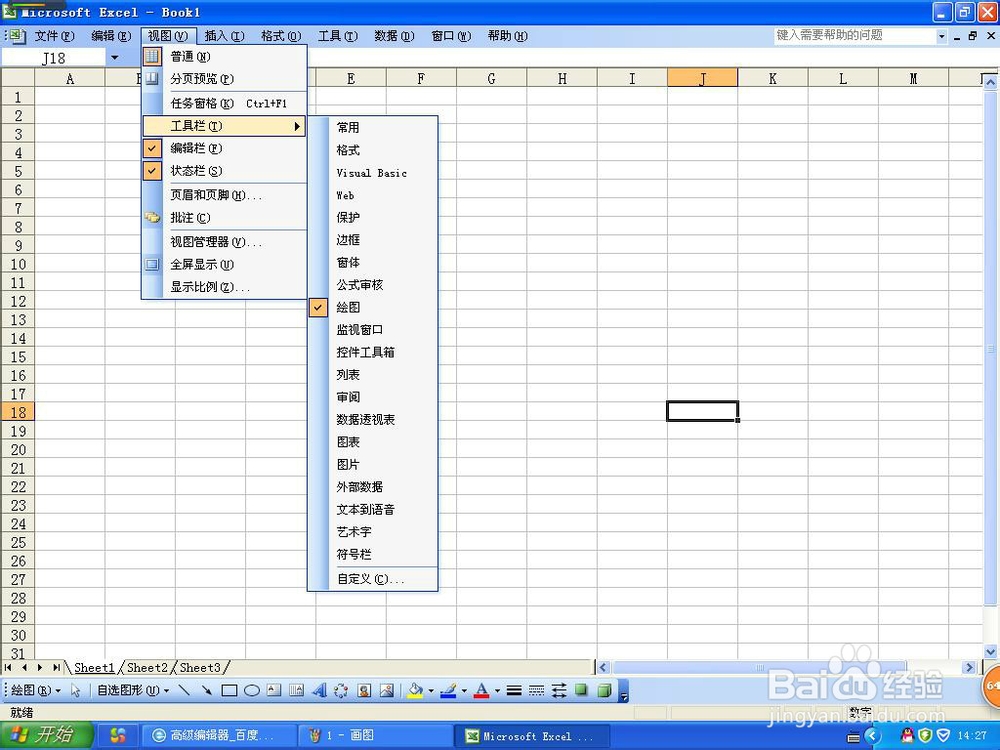The width and height of the screenshot is (1000, 750).
Task: Open 显示比例 zoom dialog
Action: [x=223, y=287]
